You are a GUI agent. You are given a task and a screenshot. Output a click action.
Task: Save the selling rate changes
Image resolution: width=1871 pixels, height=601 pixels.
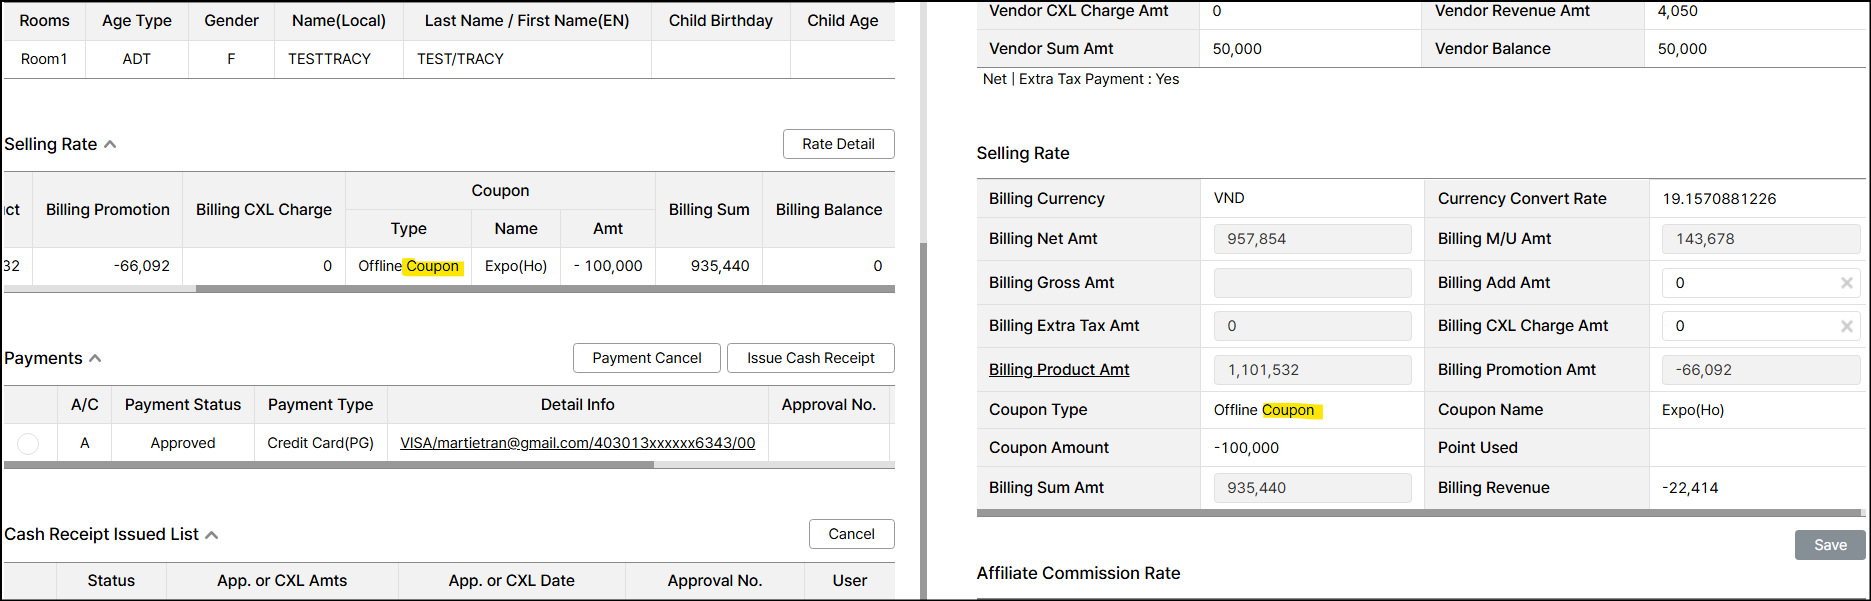point(1829,545)
